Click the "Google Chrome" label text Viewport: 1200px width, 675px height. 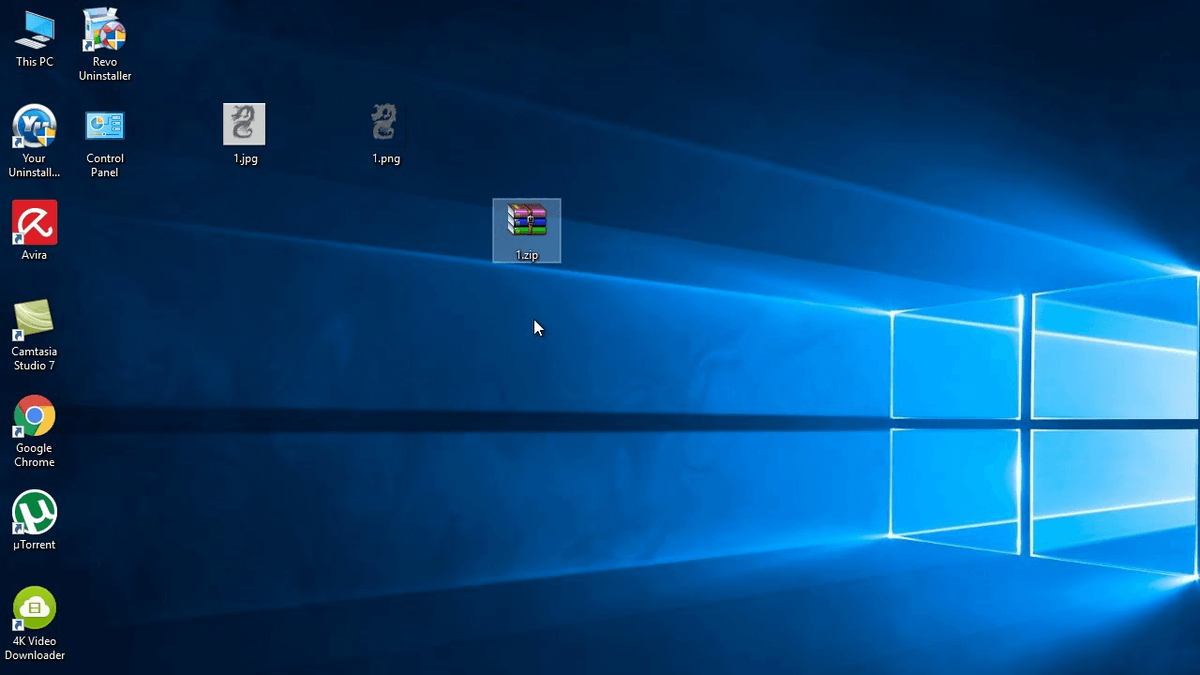click(34, 456)
